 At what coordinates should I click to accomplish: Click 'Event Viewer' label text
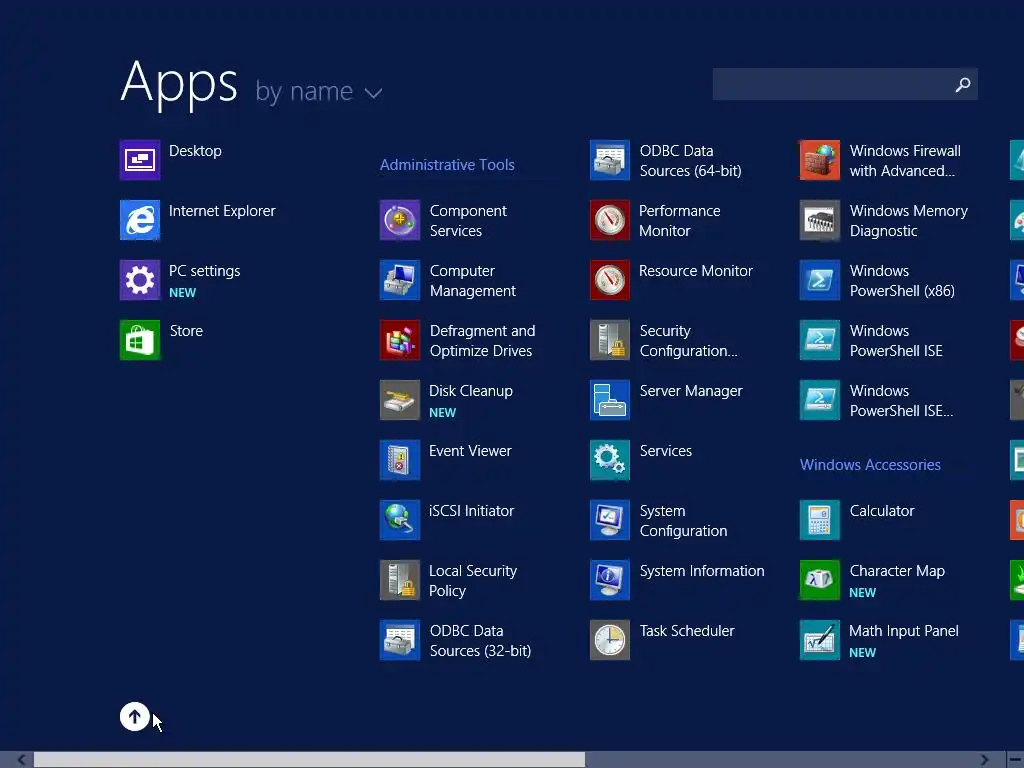pos(470,451)
